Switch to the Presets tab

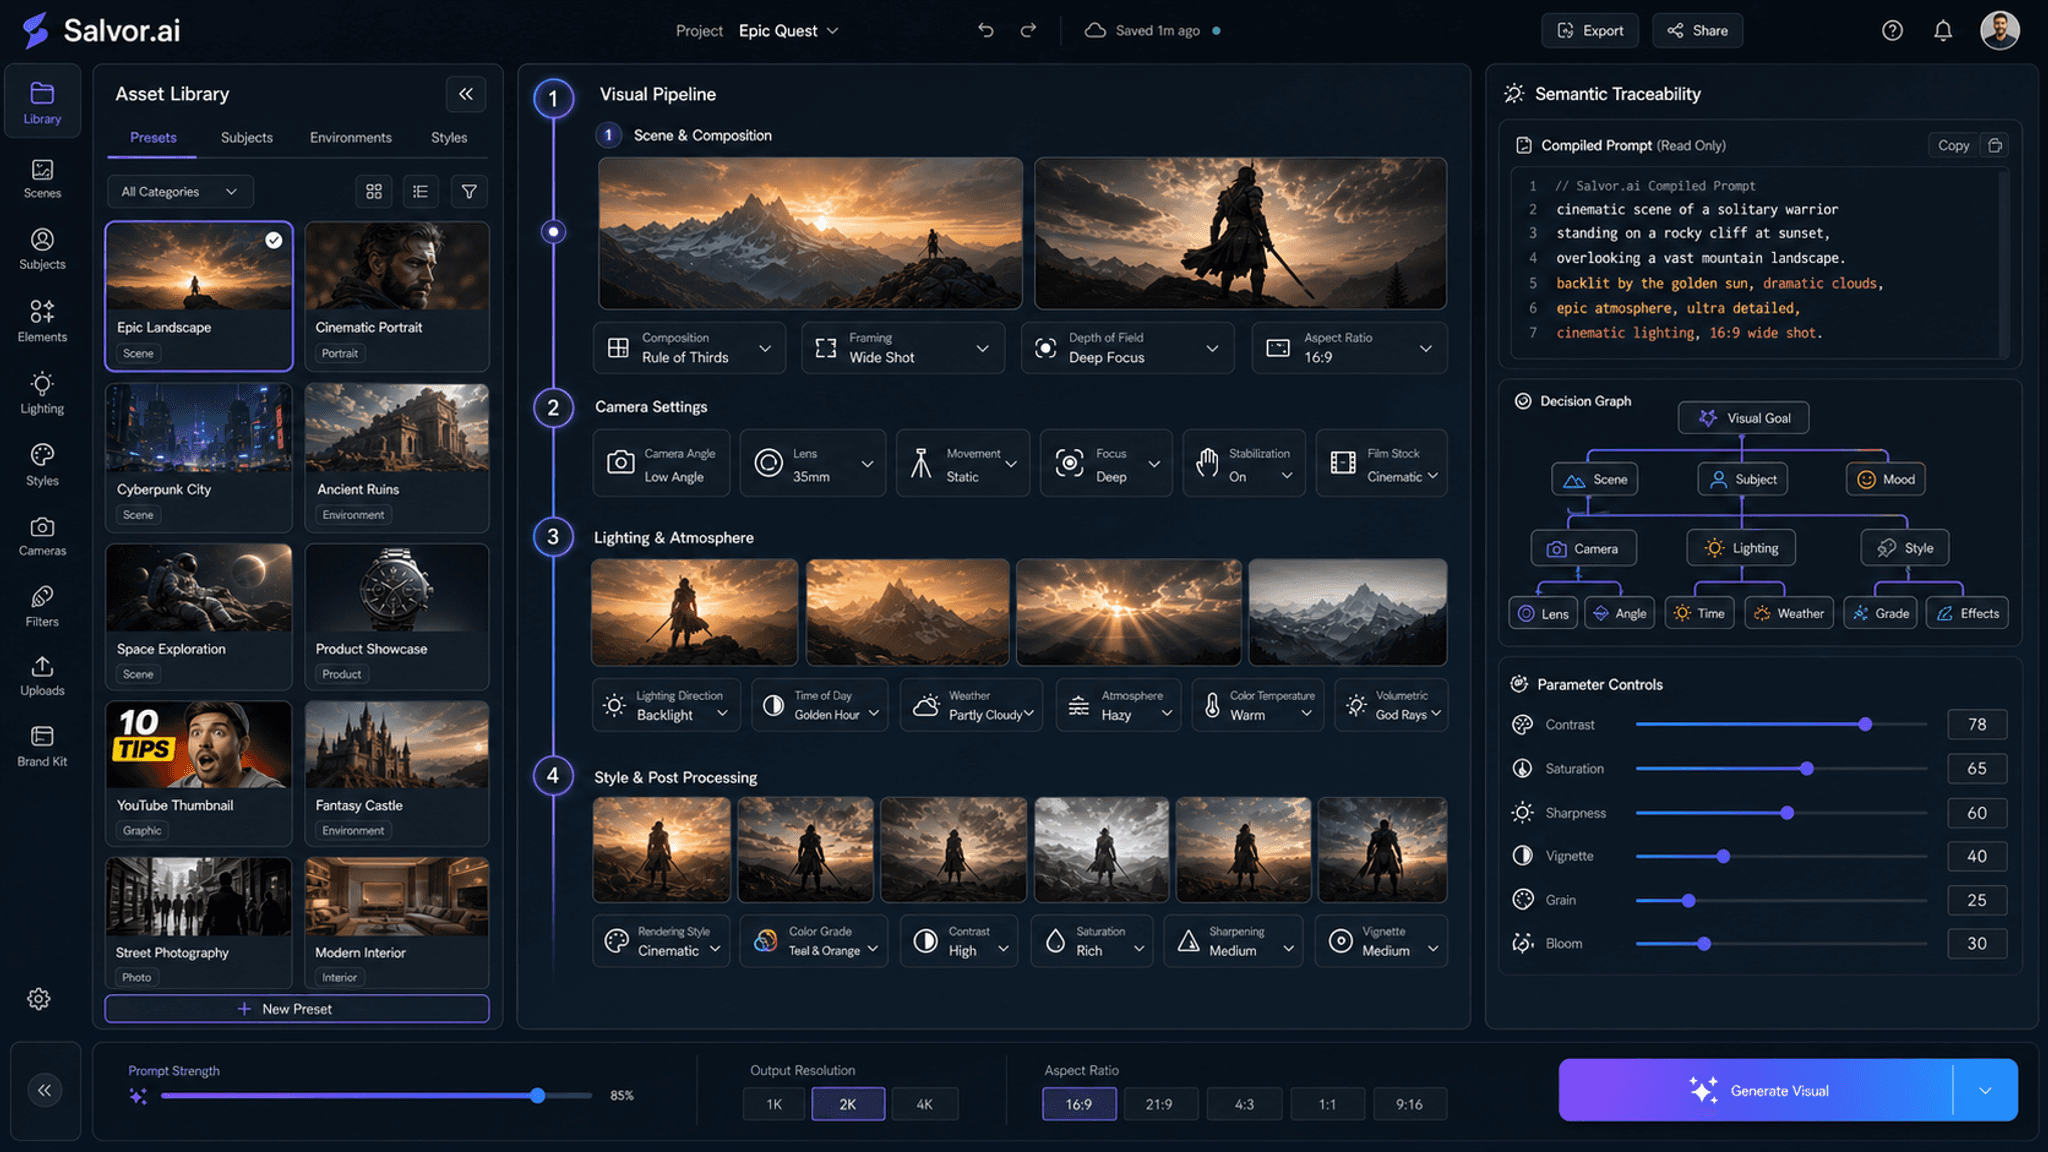click(x=153, y=138)
